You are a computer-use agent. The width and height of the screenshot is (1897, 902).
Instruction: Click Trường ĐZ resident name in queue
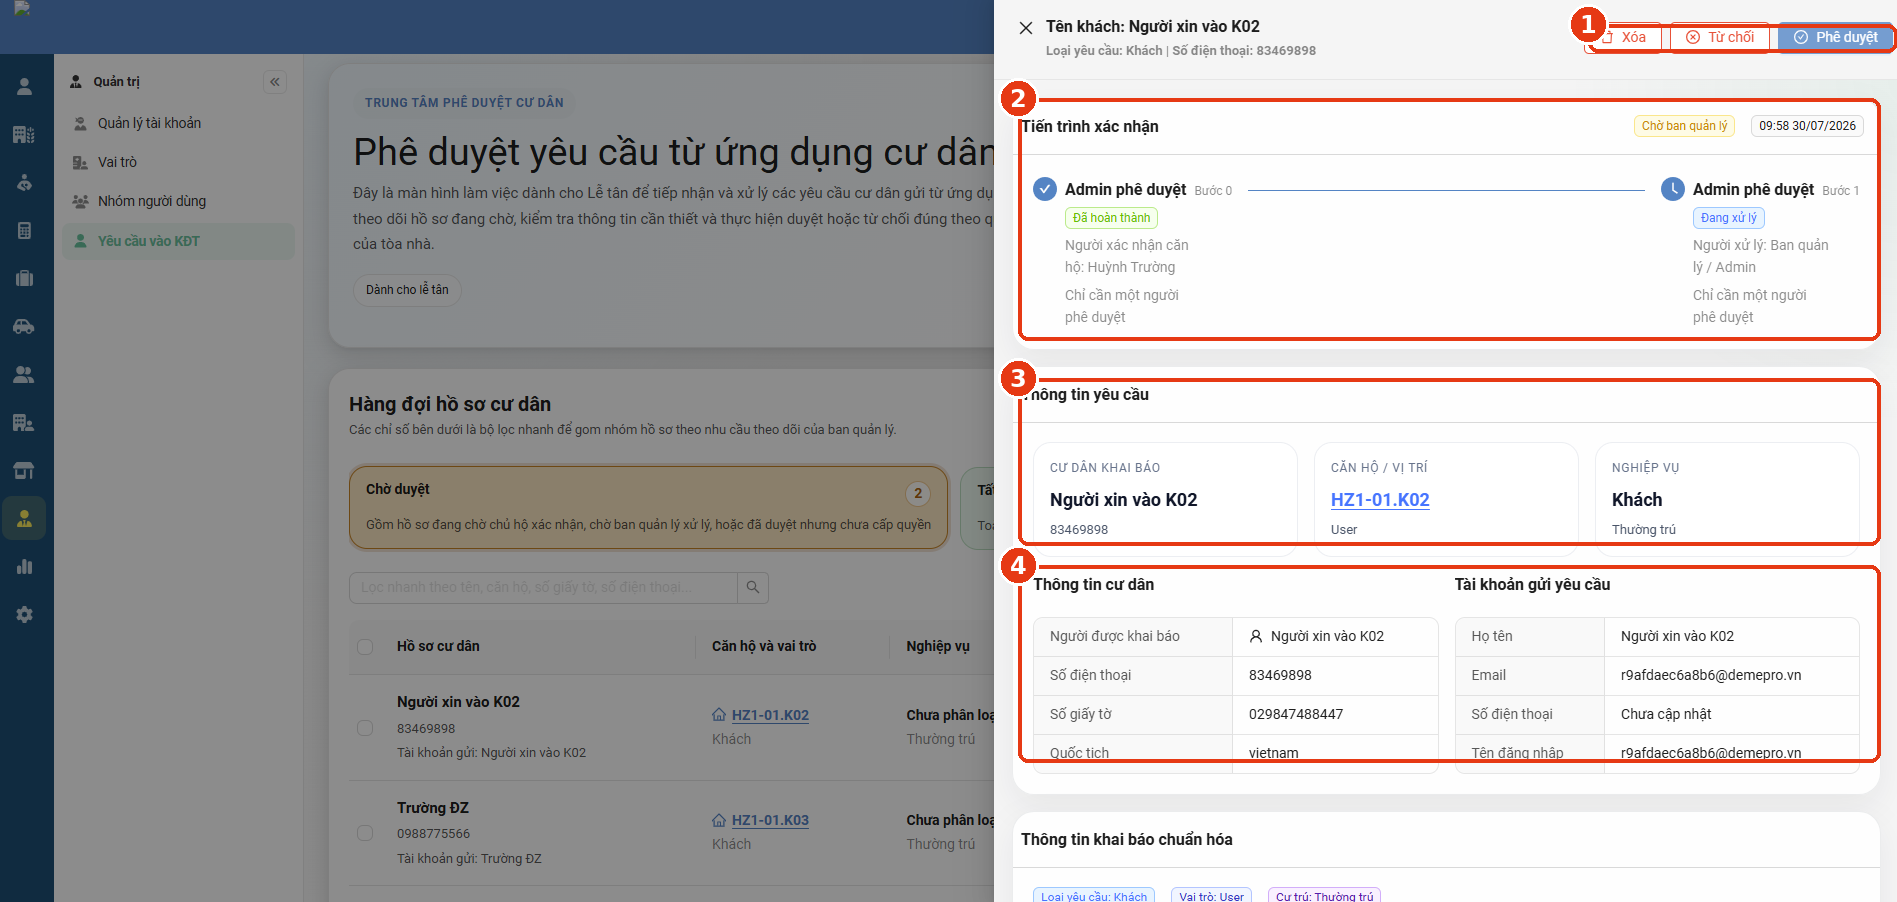click(x=433, y=808)
